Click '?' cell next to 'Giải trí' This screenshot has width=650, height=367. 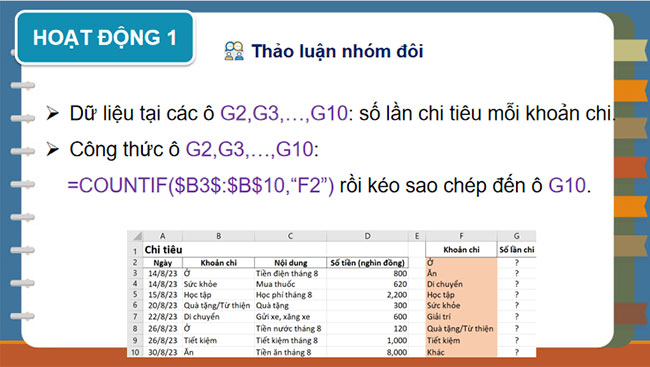click(517, 317)
